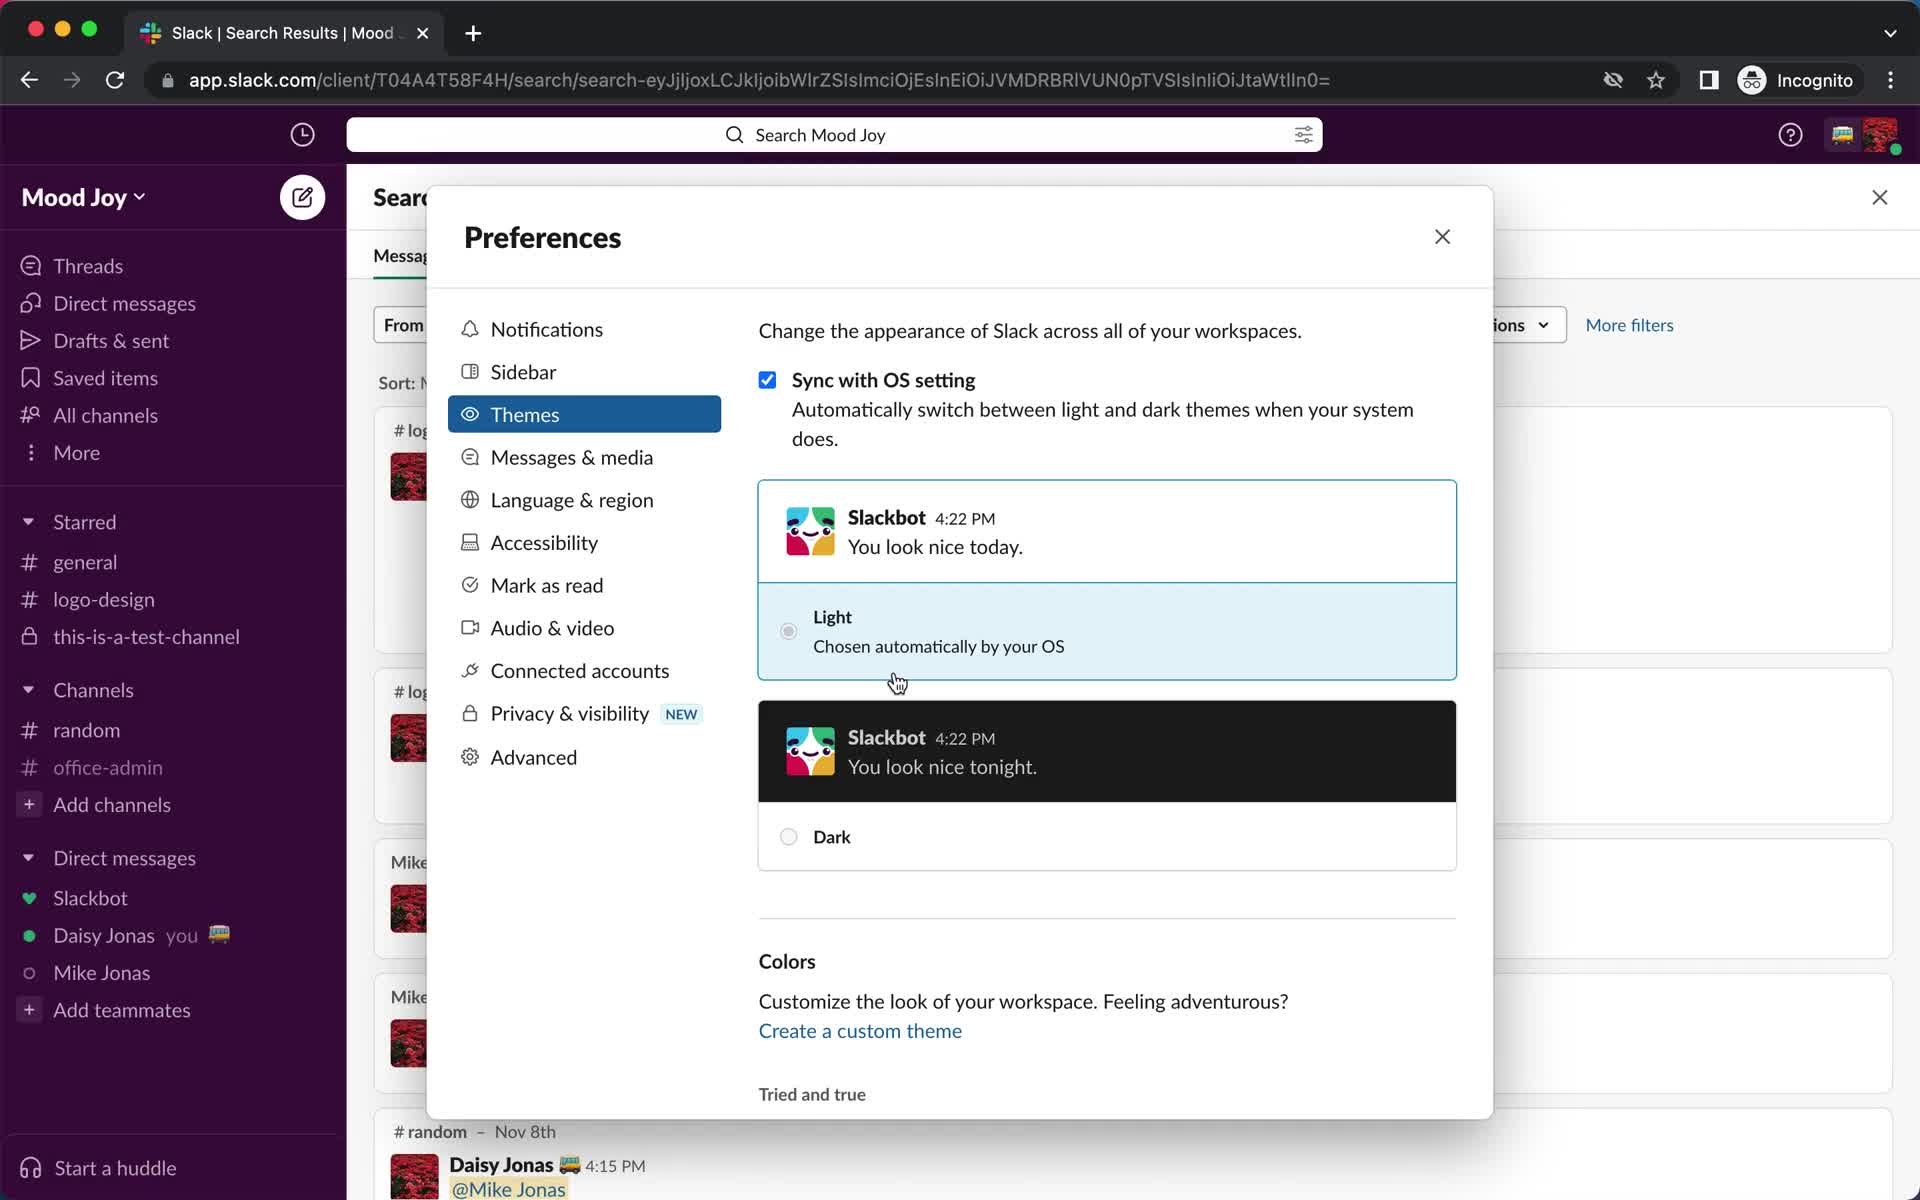Click More filters button
The image size is (1920, 1200).
tap(1630, 325)
